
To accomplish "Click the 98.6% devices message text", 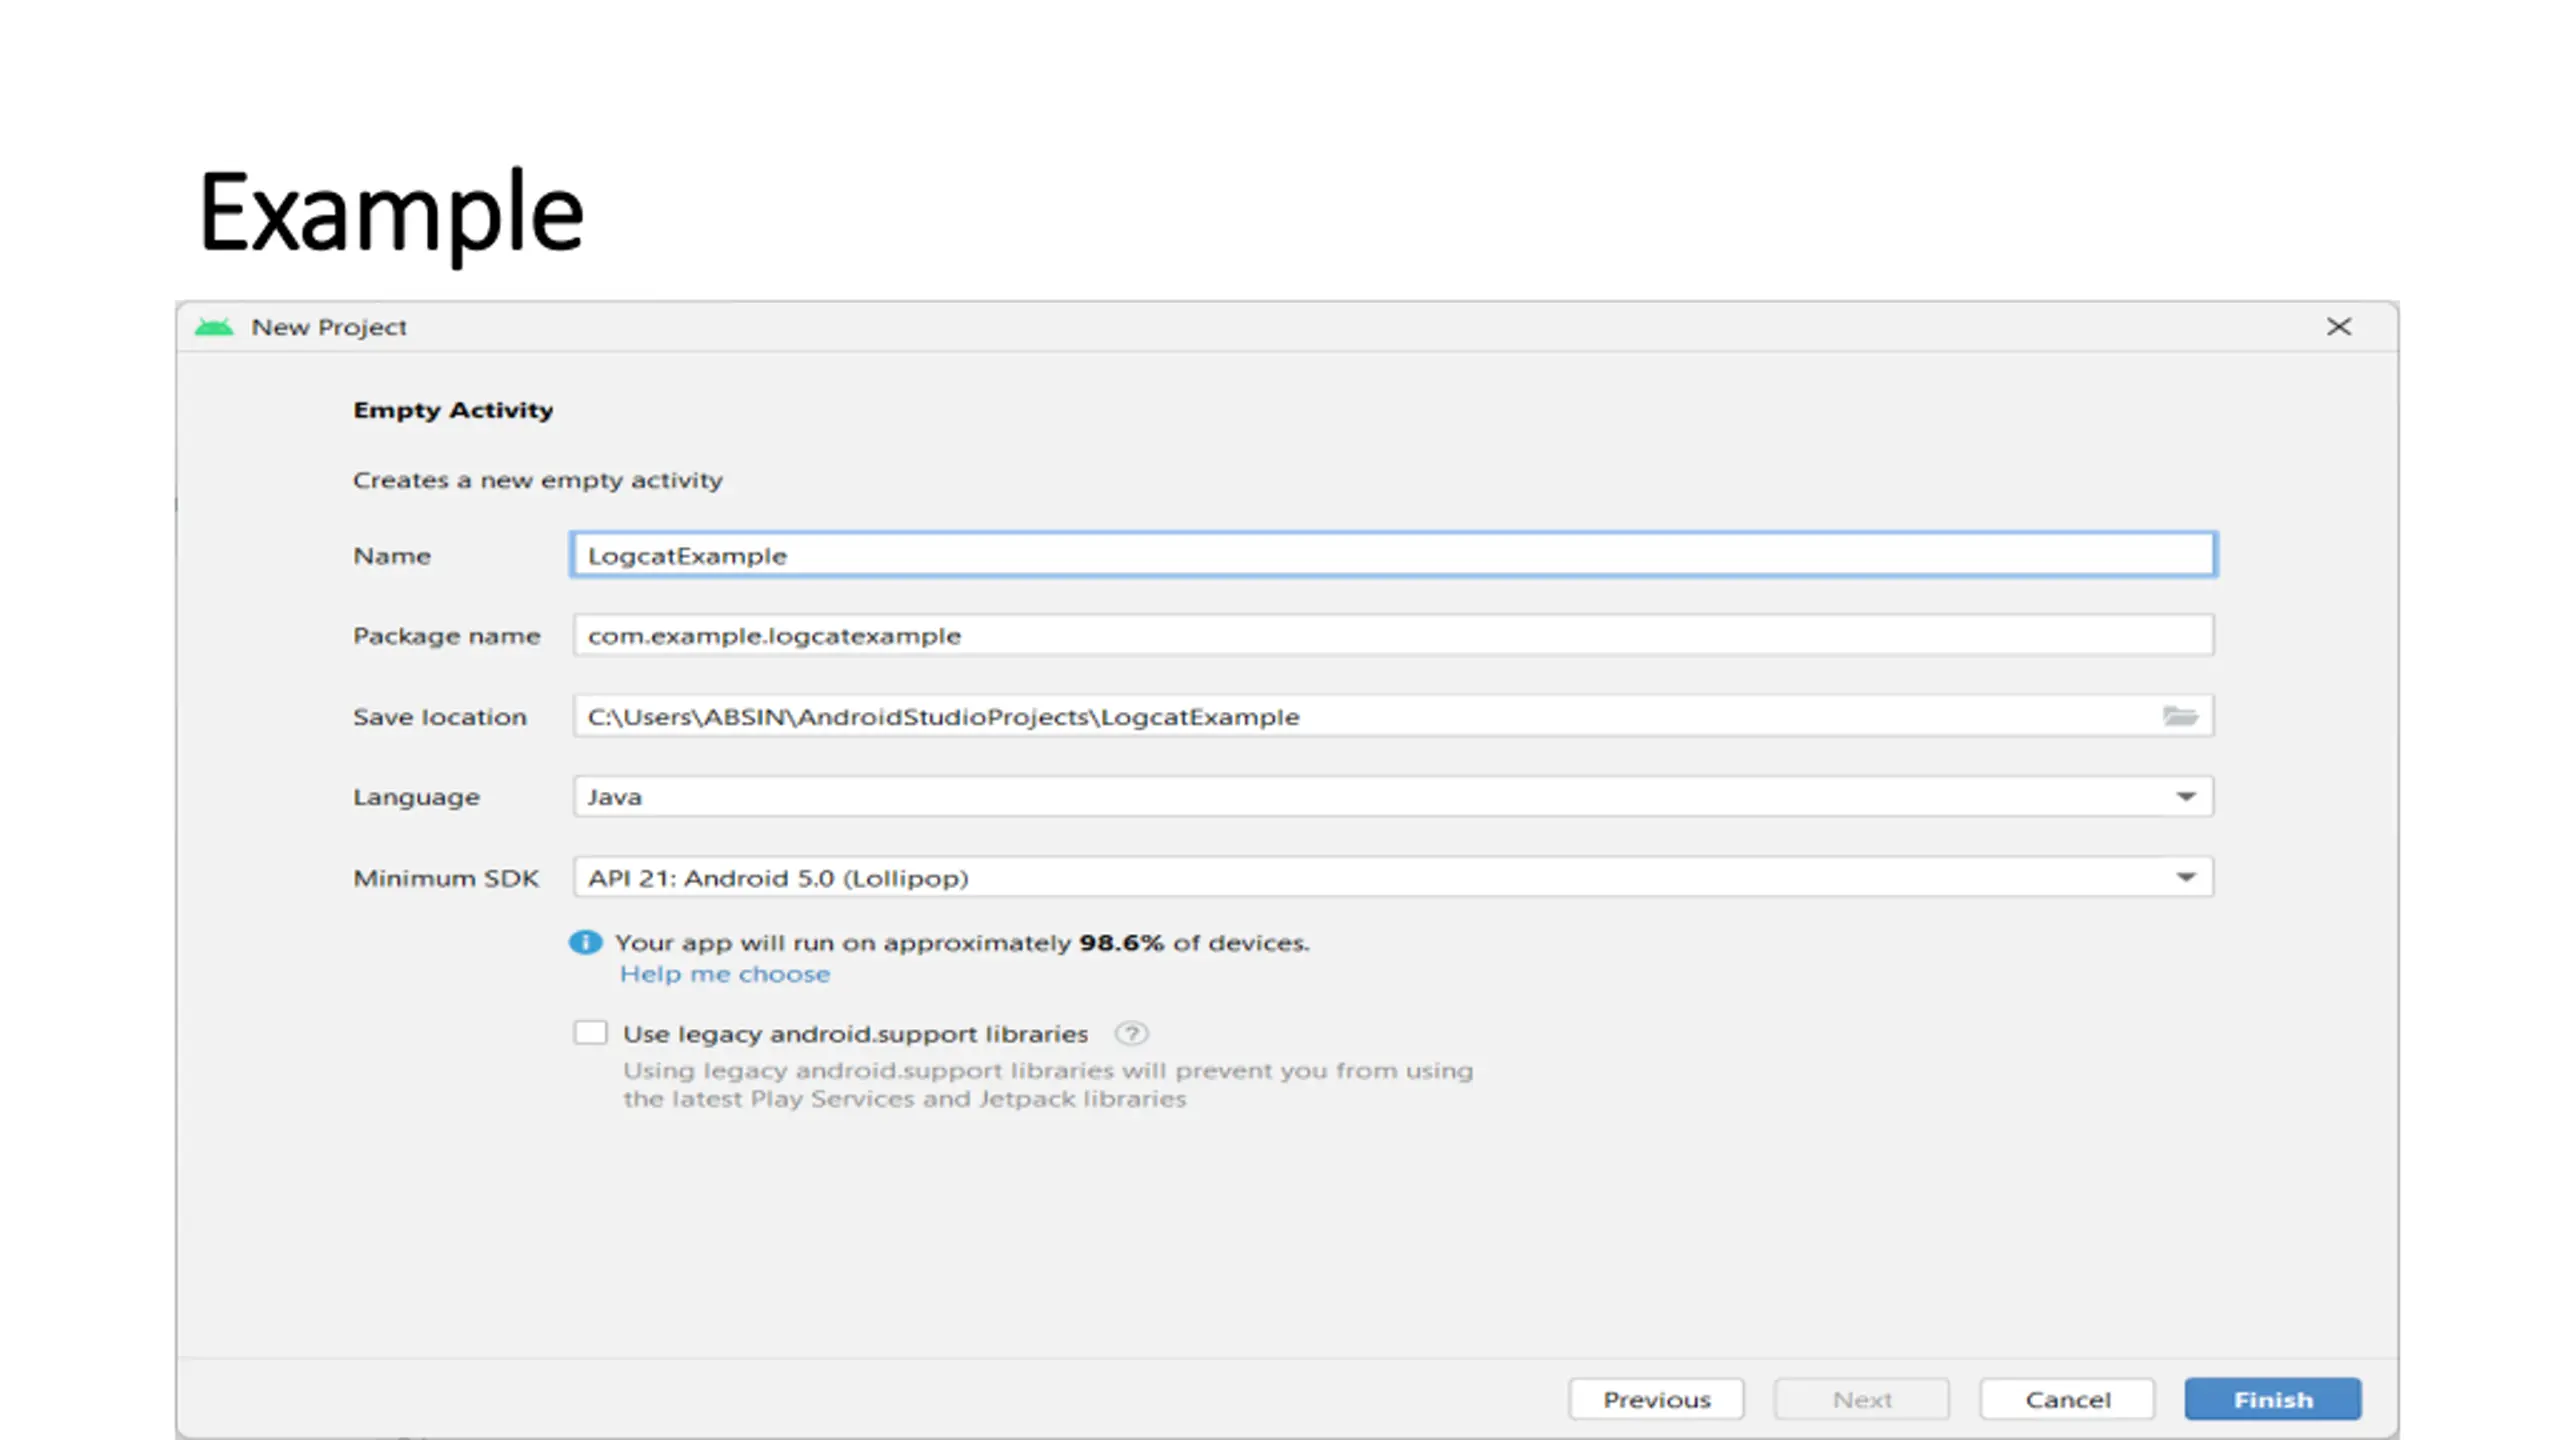I will tap(962, 942).
